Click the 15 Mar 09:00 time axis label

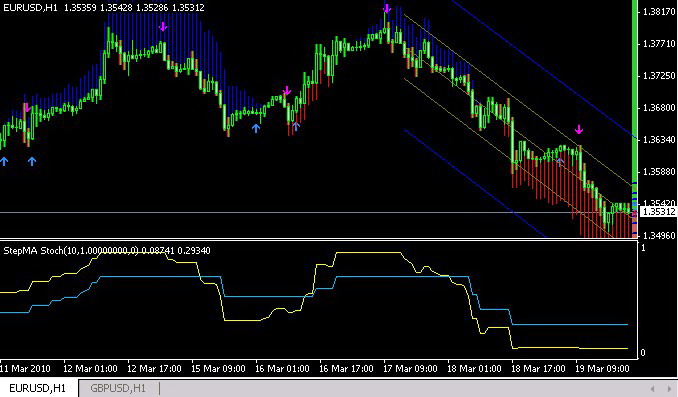pyautogui.click(x=218, y=369)
